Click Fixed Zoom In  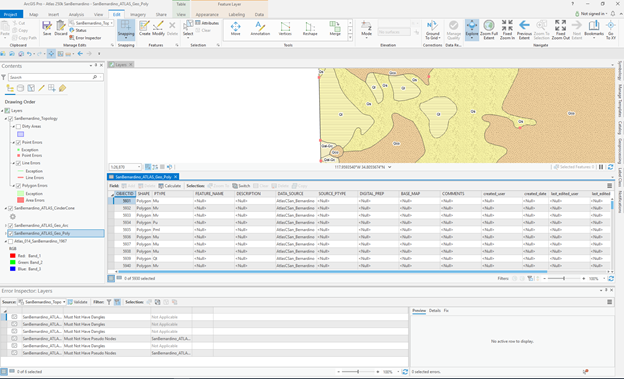507,29
